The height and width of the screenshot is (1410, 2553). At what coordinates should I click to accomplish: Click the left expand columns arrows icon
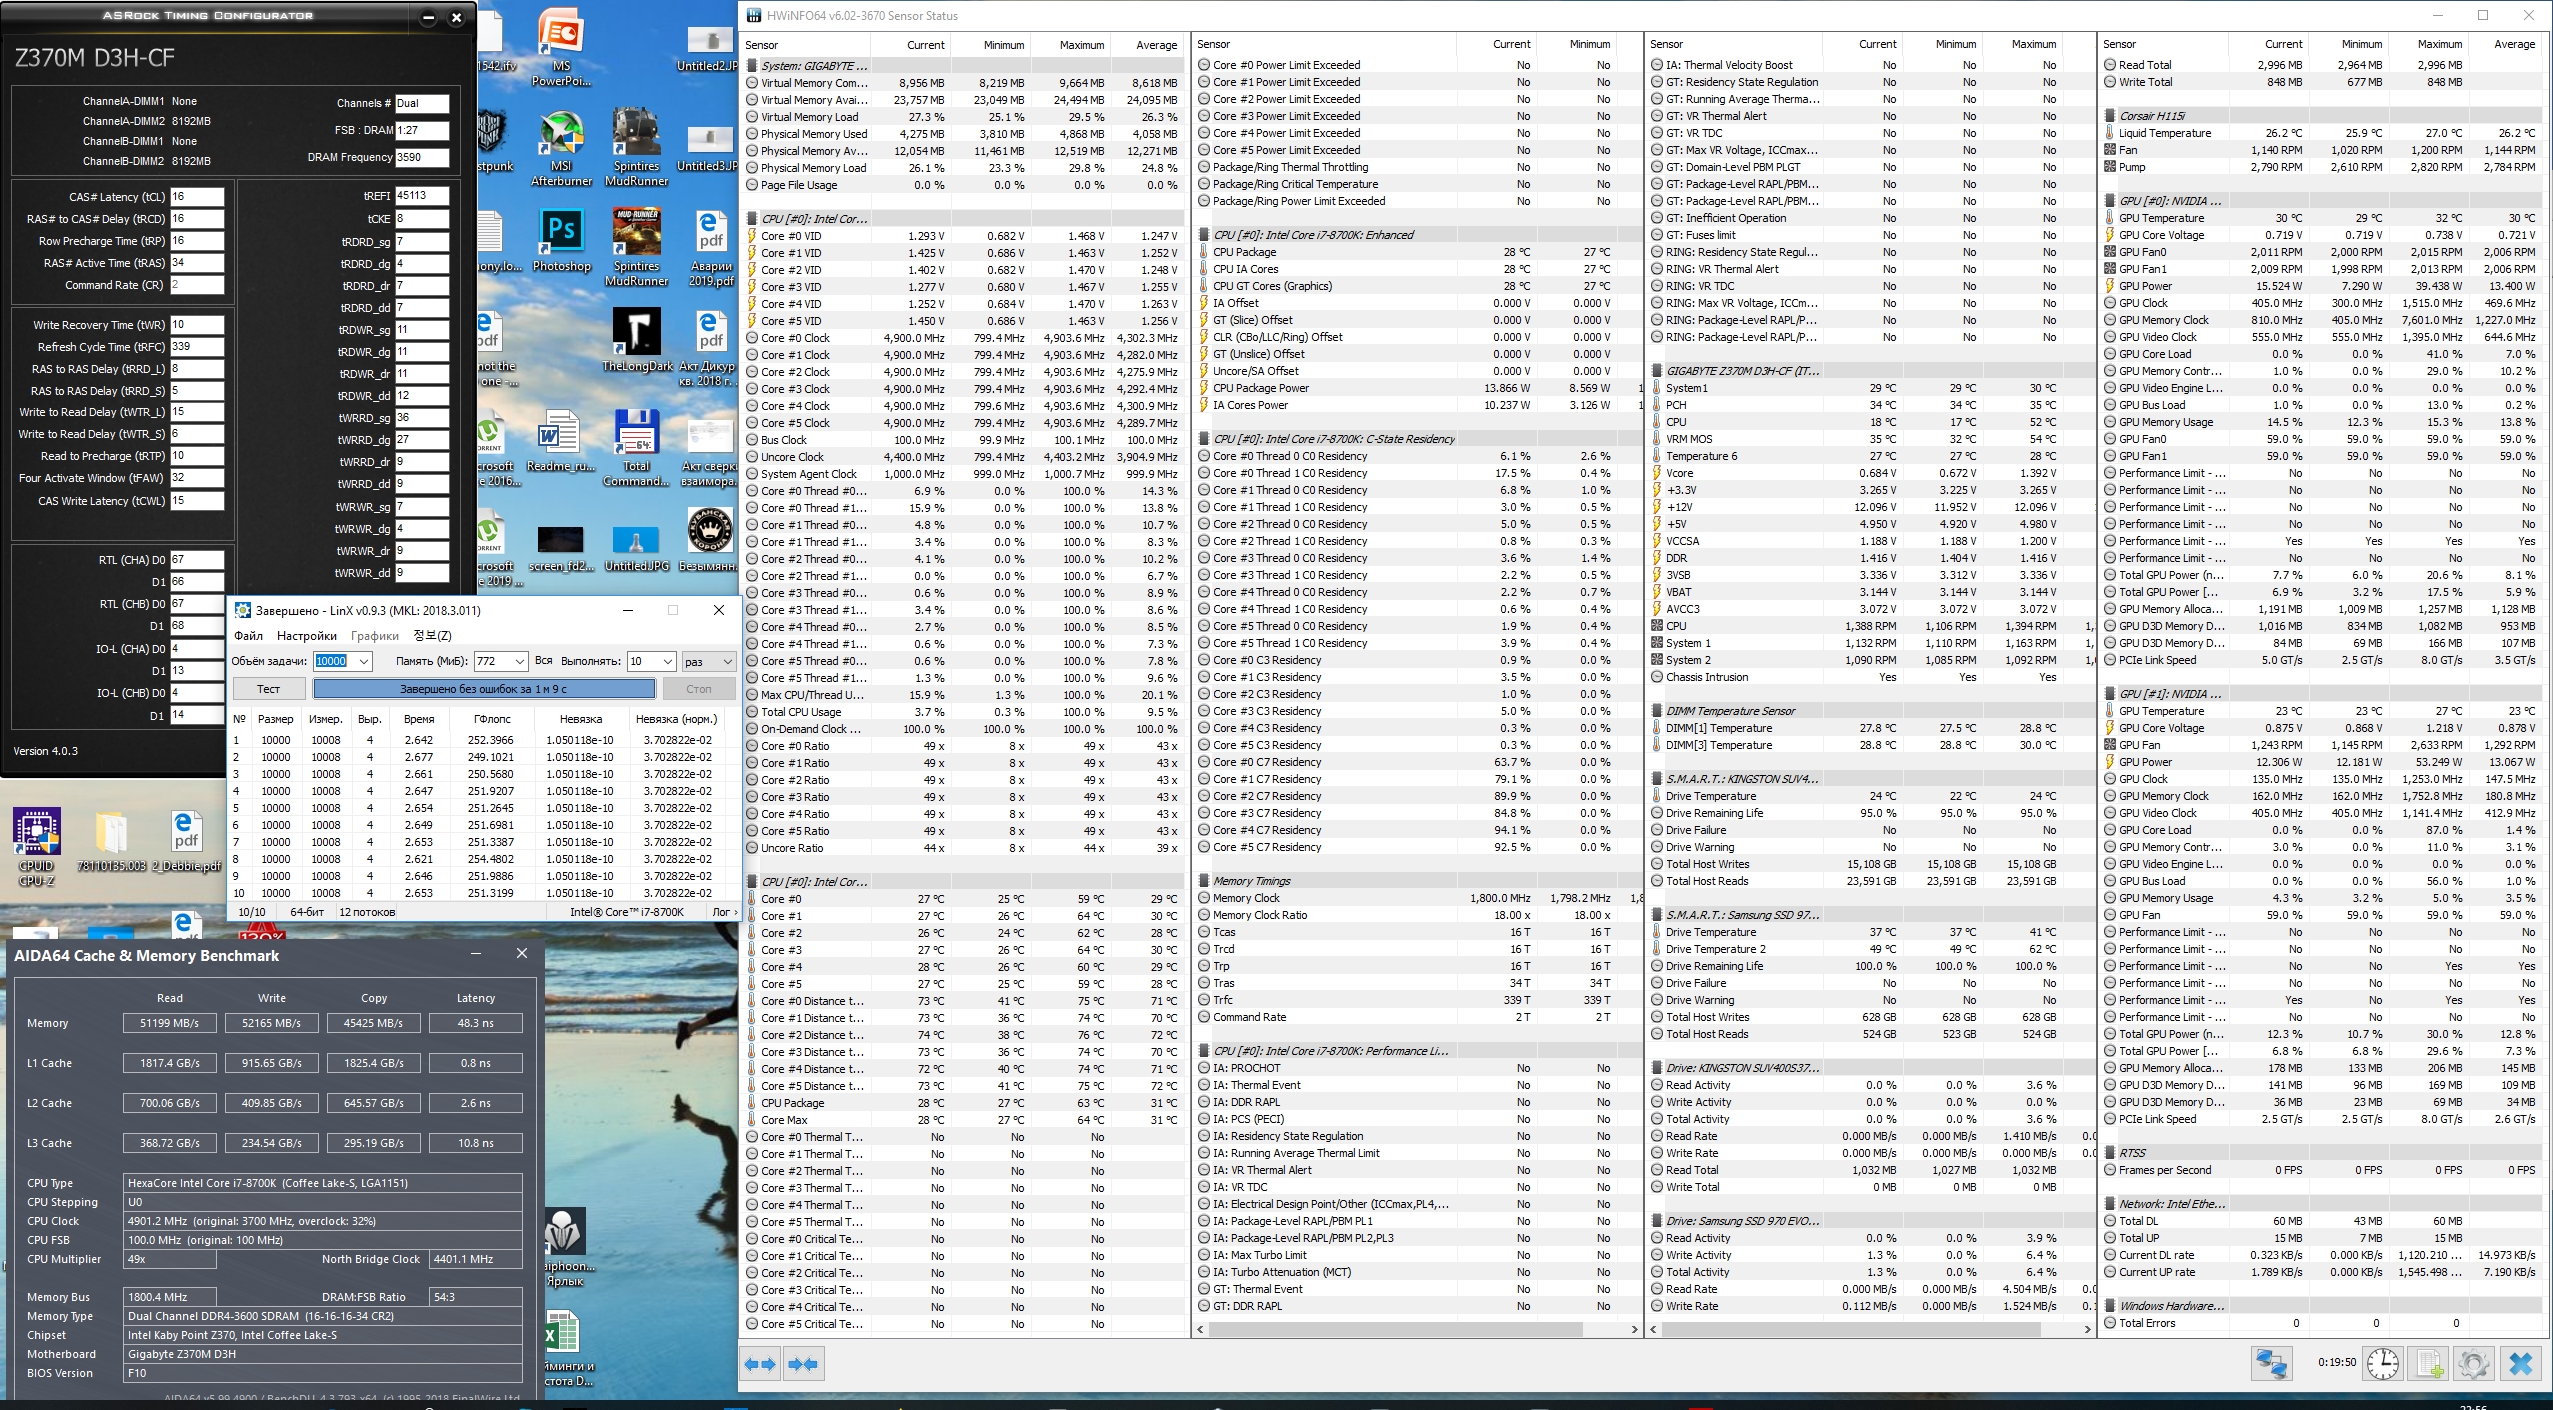(x=761, y=1364)
